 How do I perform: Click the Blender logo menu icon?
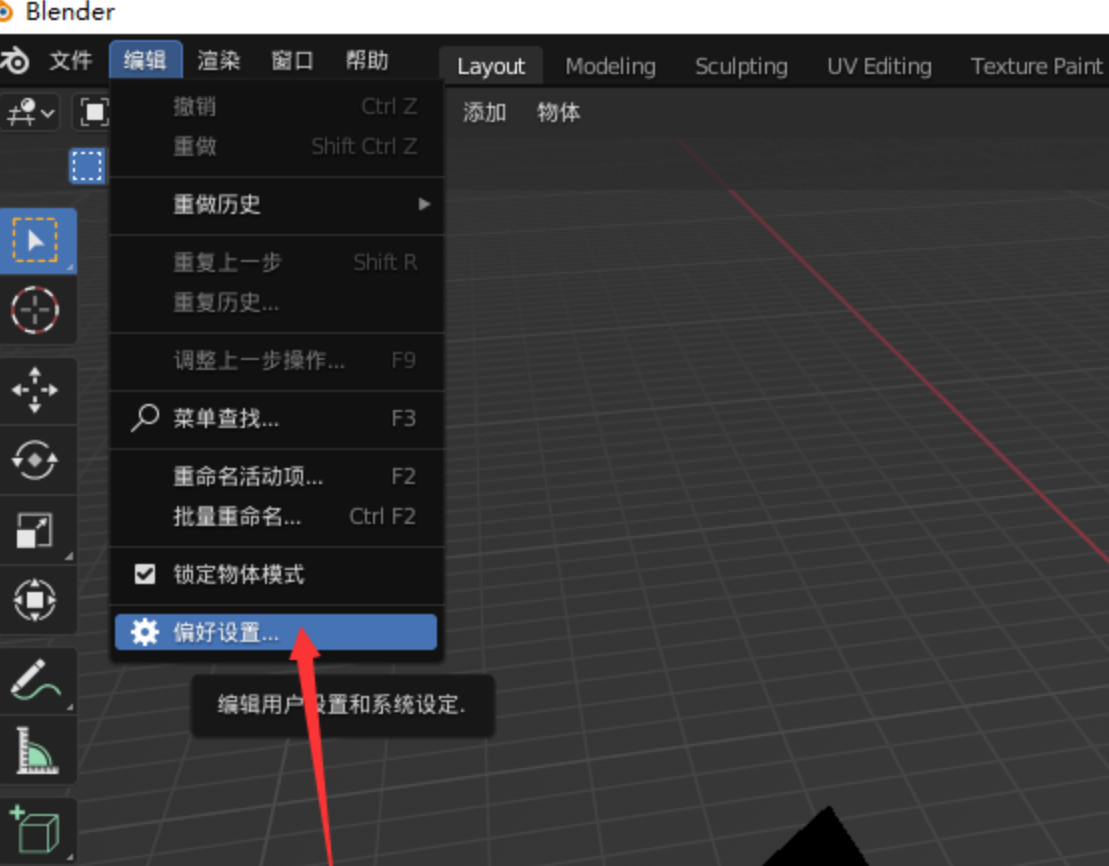coord(14,61)
